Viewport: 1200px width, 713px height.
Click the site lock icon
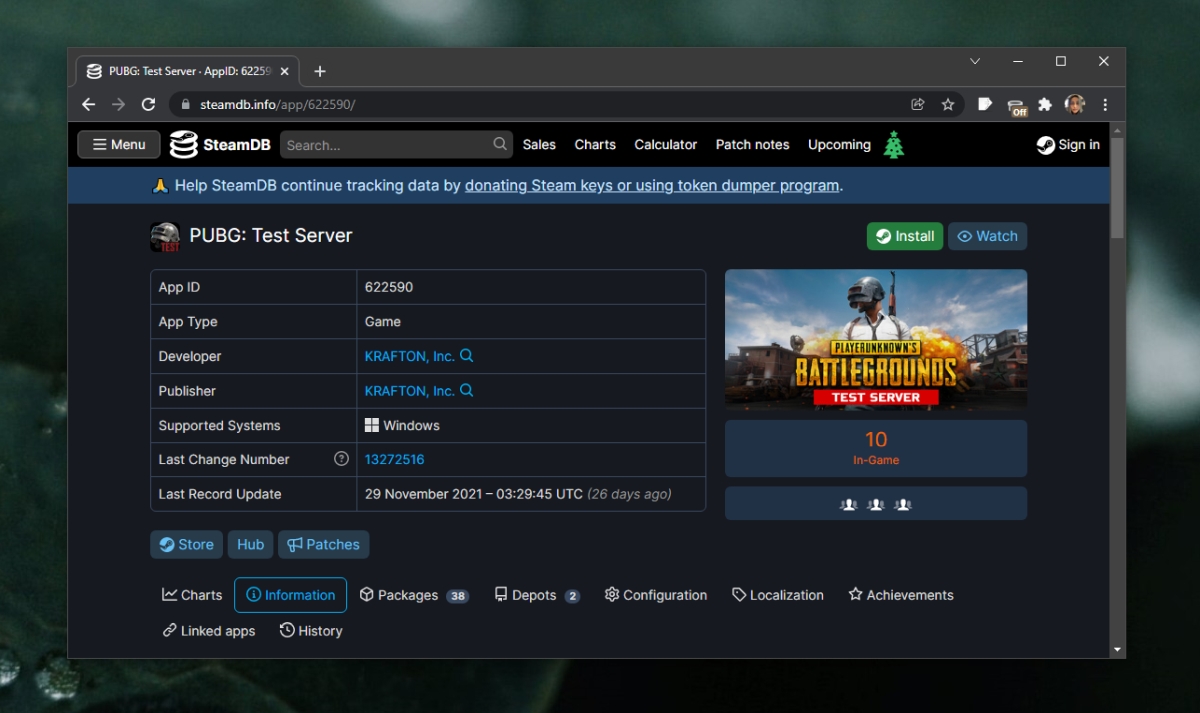coord(185,104)
